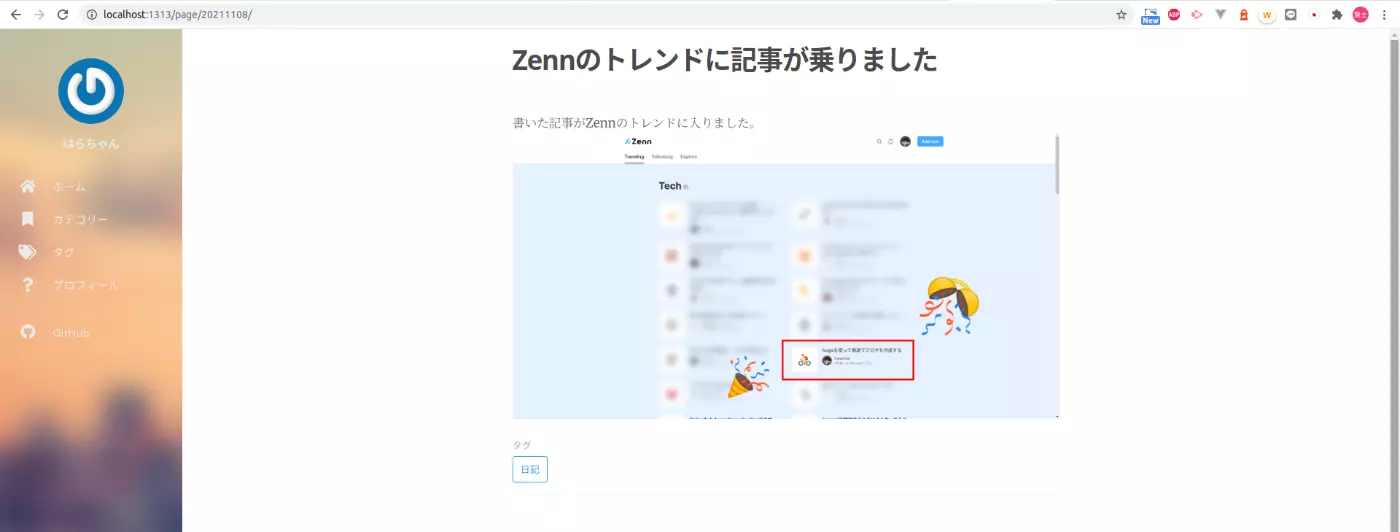1400x532 pixels.
Task: Open the Chrome three-dot menu
Action: point(1385,15)
